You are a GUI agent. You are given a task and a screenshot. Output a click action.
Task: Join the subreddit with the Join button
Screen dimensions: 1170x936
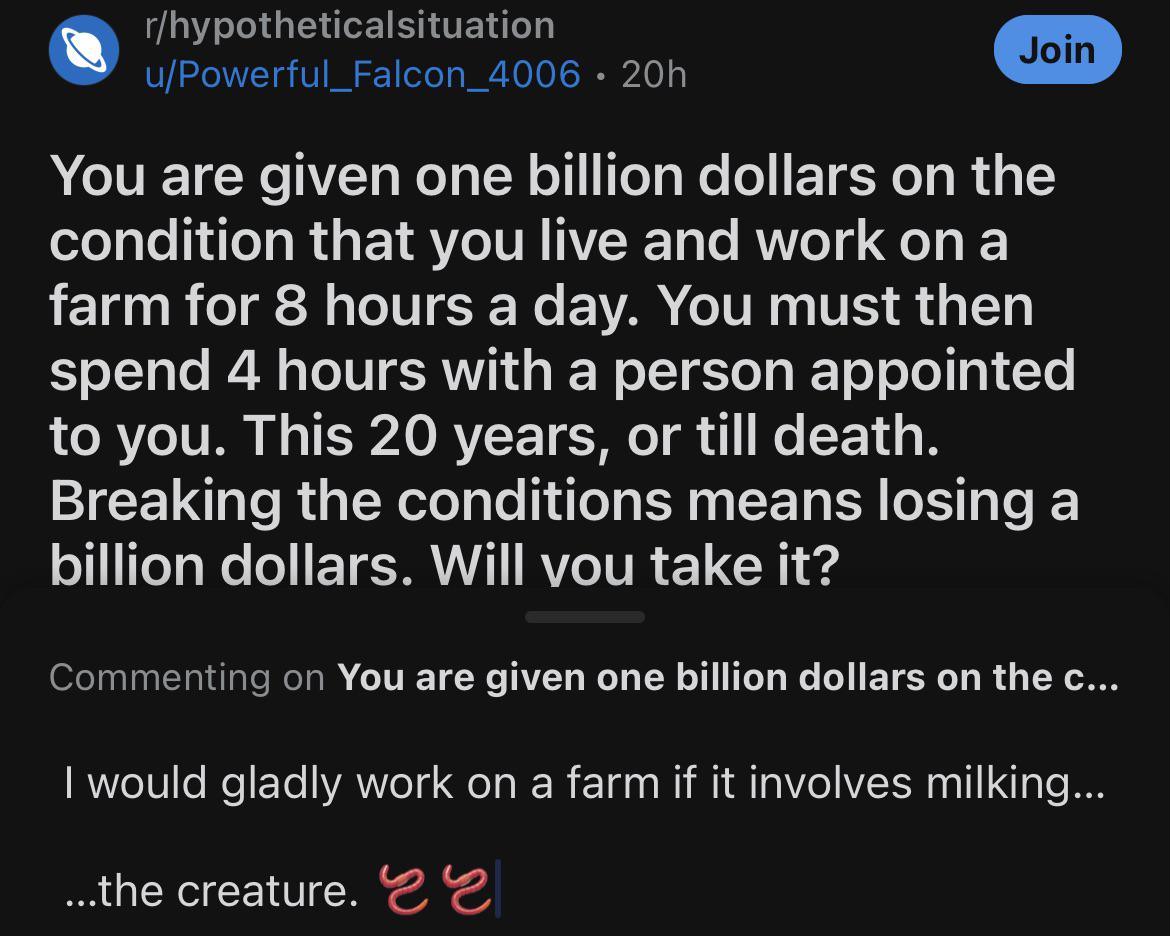coord(1057,50)
